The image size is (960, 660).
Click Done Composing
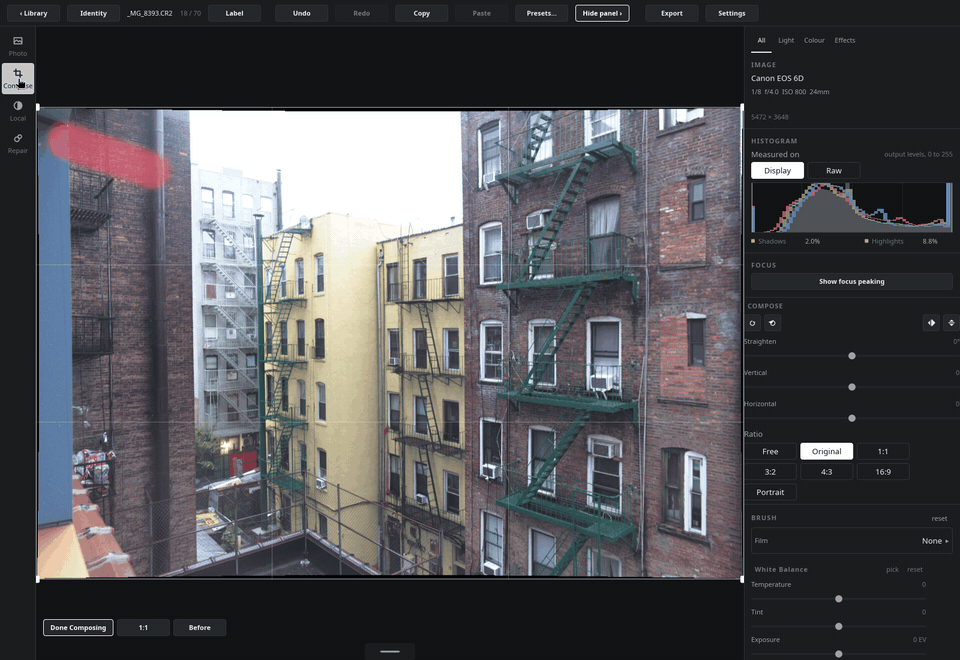pos(78,628)
